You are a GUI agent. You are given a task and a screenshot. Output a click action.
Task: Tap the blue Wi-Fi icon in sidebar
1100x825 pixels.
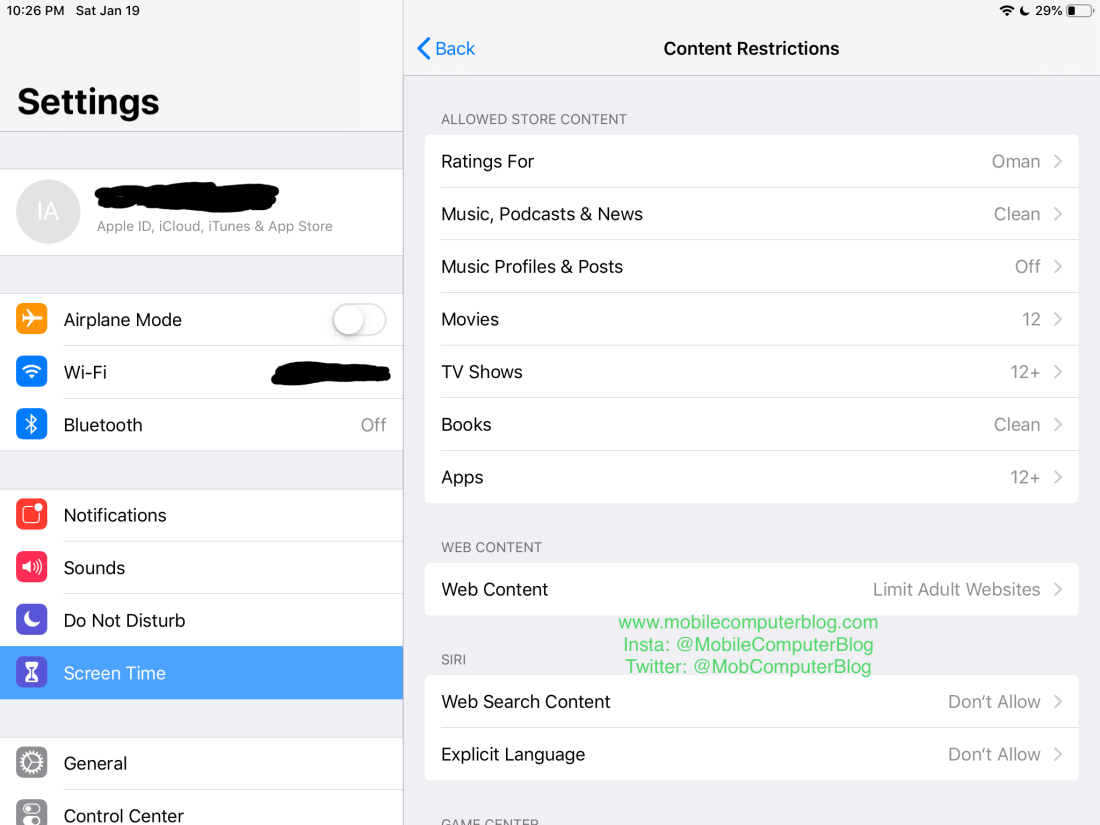32,372
